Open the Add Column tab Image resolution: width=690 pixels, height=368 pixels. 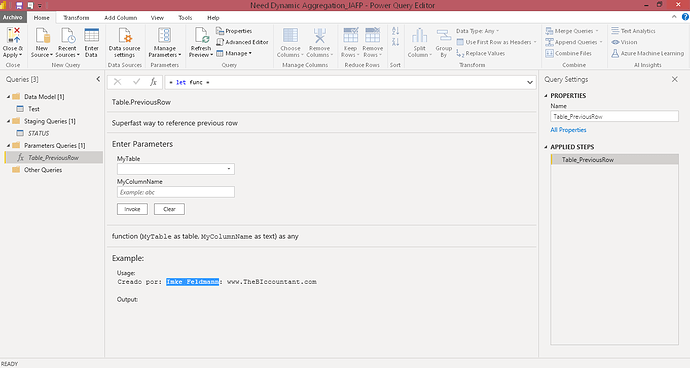(121, 18)
